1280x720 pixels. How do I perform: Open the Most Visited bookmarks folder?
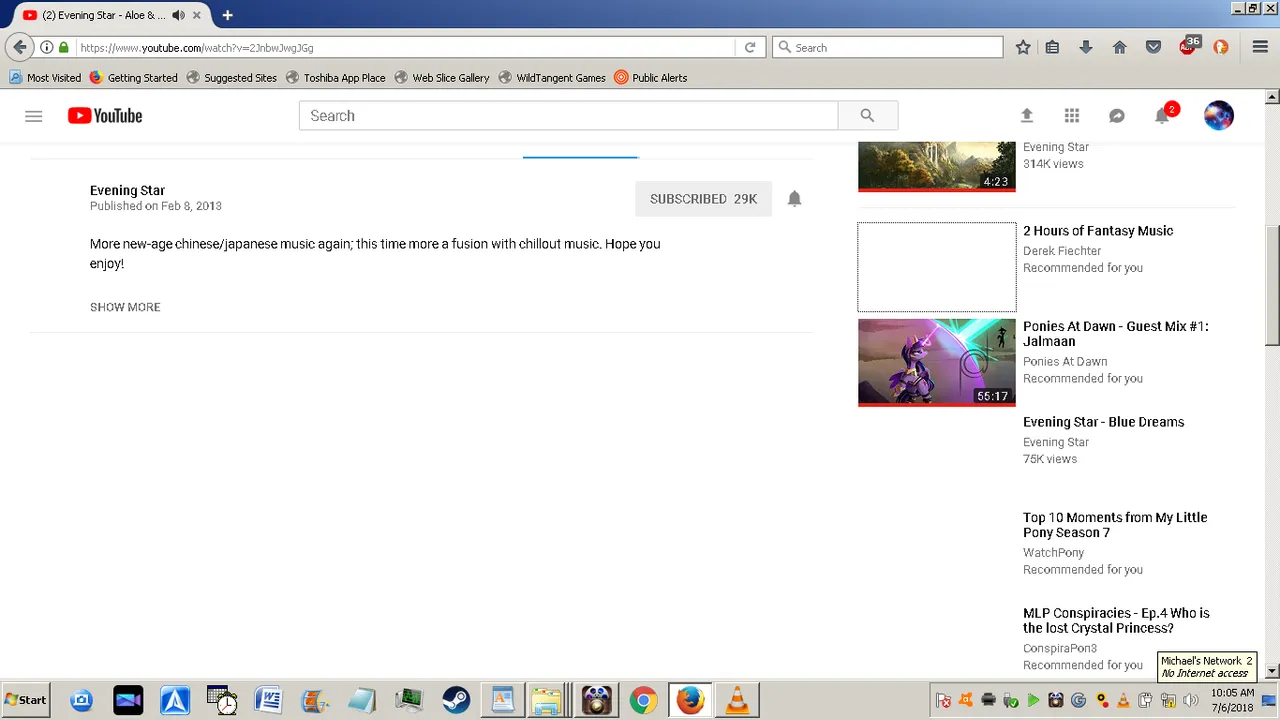coord(45,77)
